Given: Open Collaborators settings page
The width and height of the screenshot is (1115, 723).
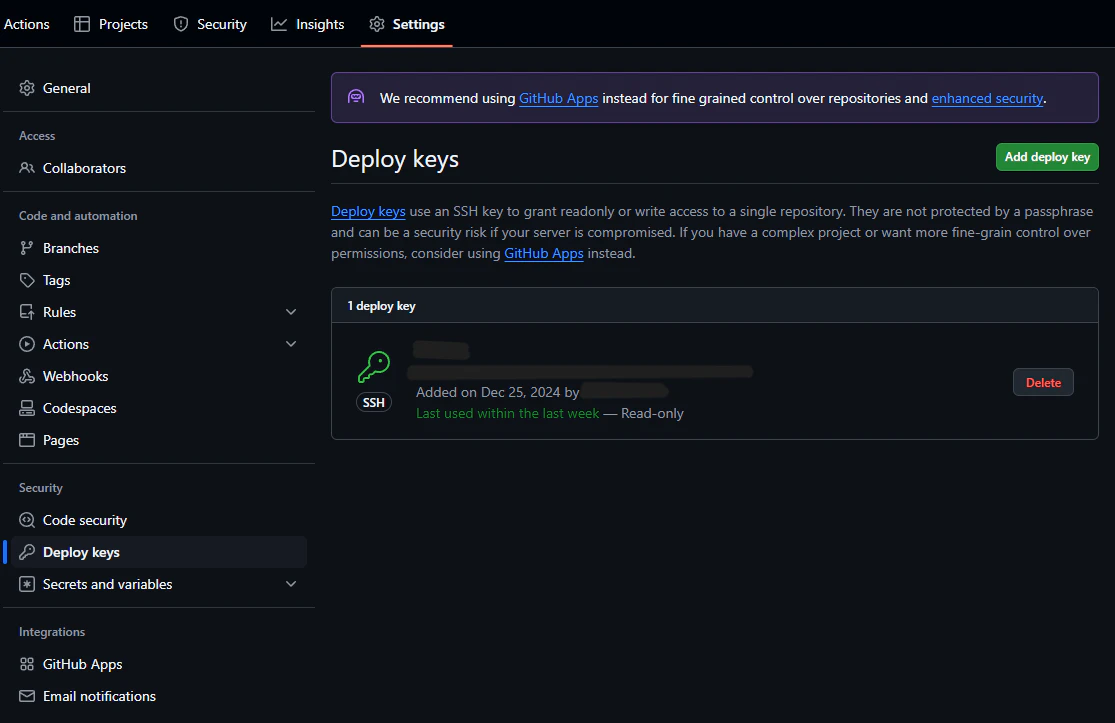Looking at the screenshot, I should click(x=159, y=168).
